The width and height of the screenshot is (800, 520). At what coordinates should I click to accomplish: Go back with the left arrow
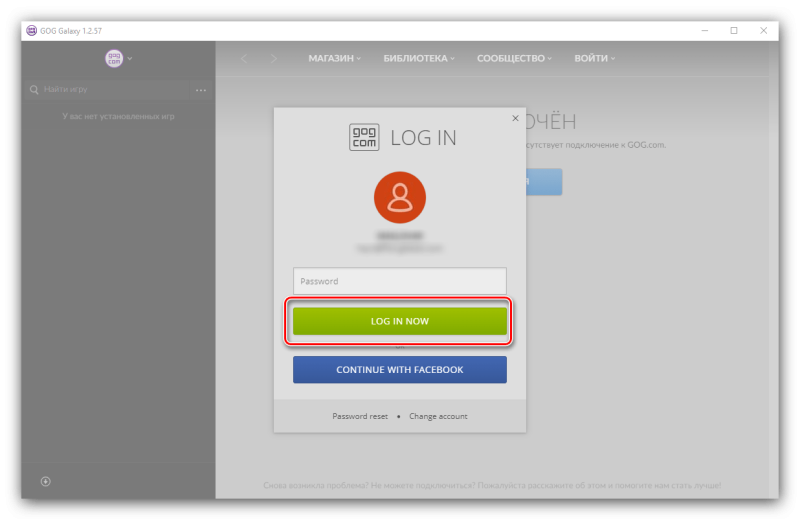244,59
